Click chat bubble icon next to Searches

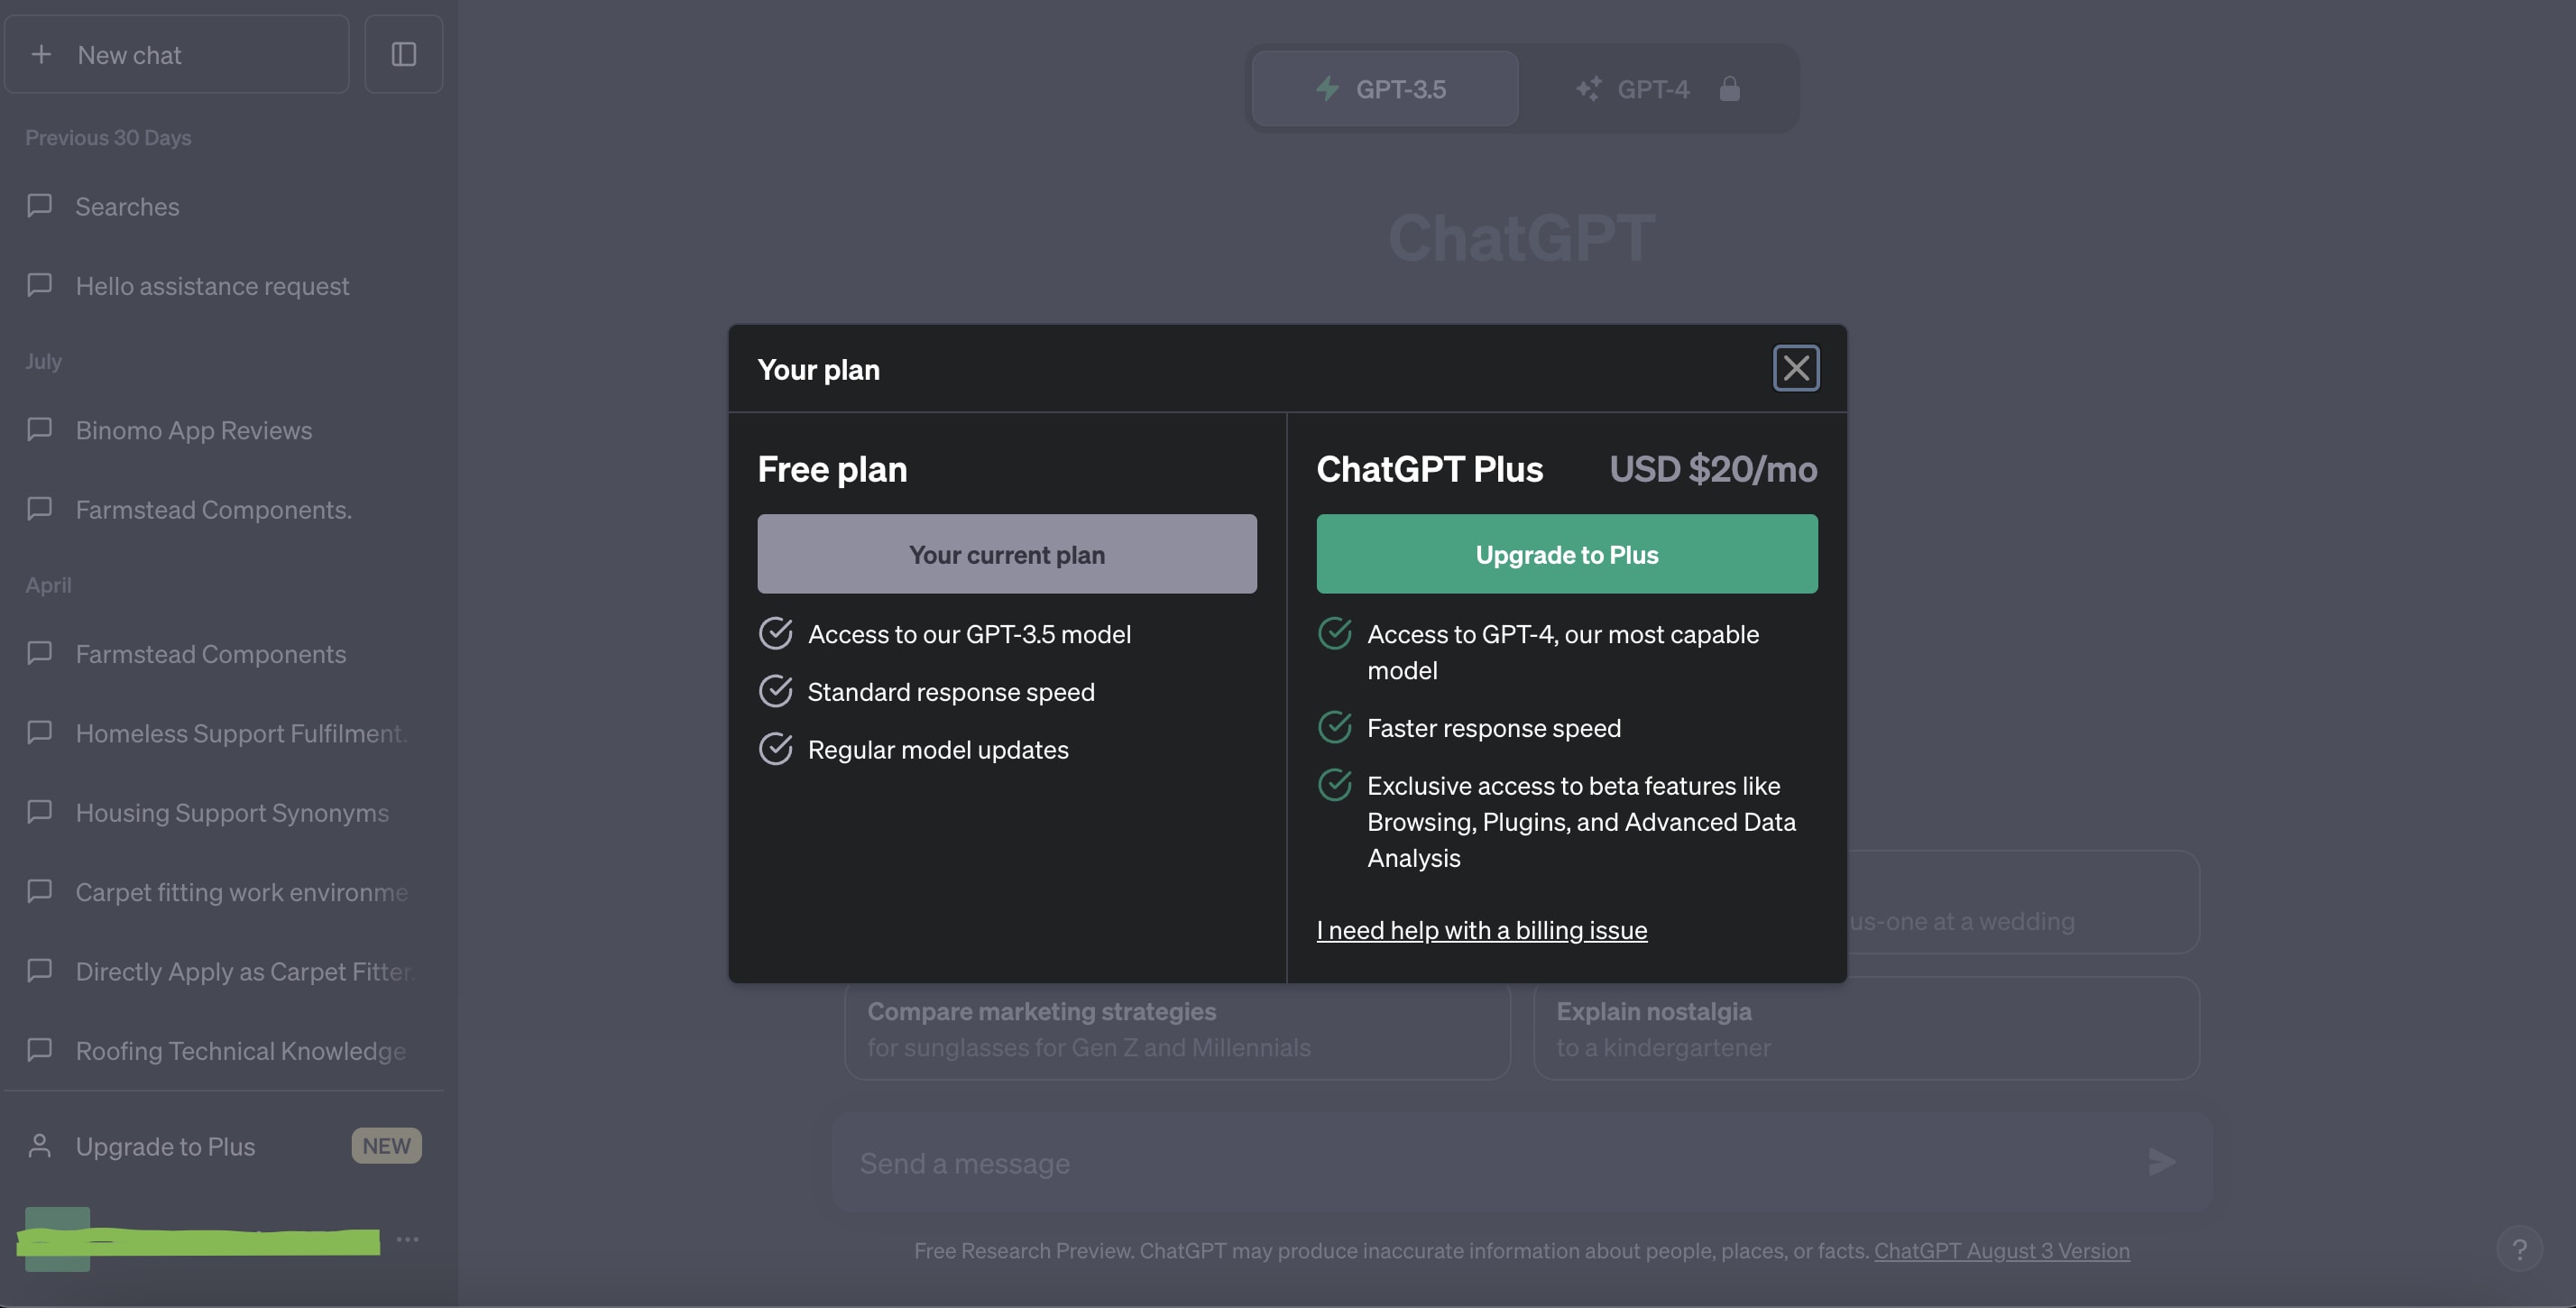coord(40,206)
